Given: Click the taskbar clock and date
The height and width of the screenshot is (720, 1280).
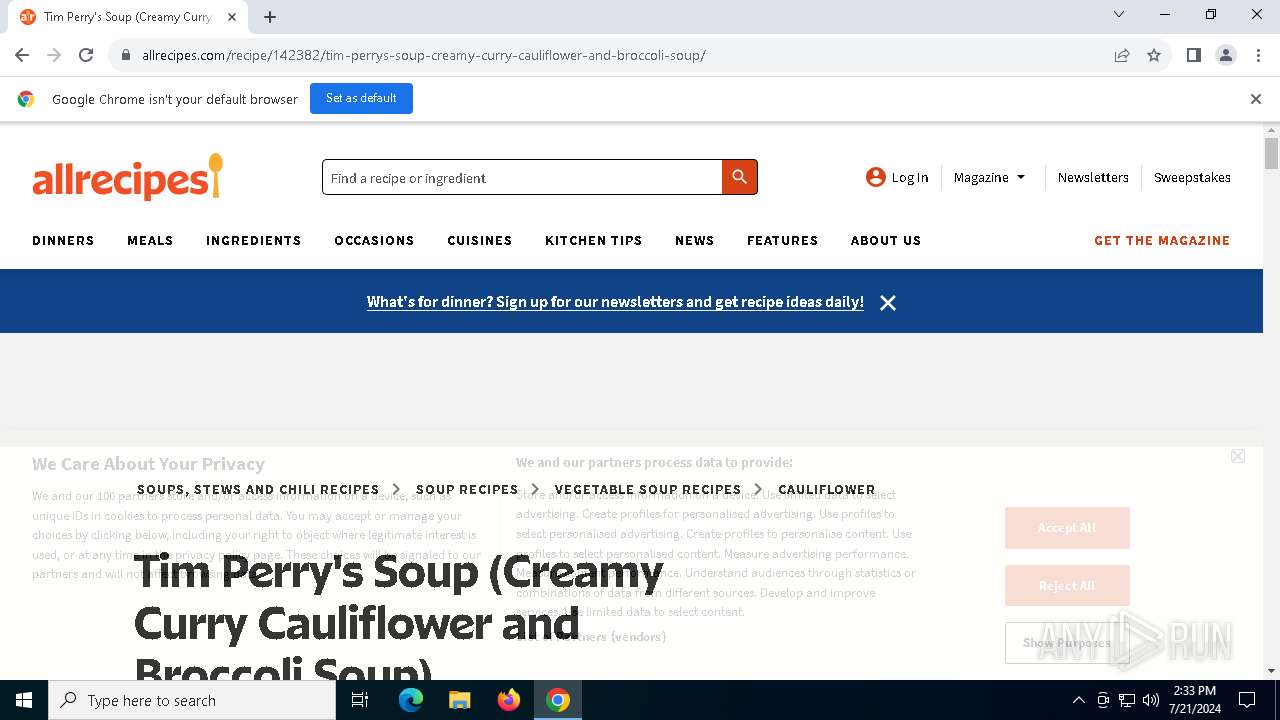Looking at the screenshot, I should (x=1194, y=700).
